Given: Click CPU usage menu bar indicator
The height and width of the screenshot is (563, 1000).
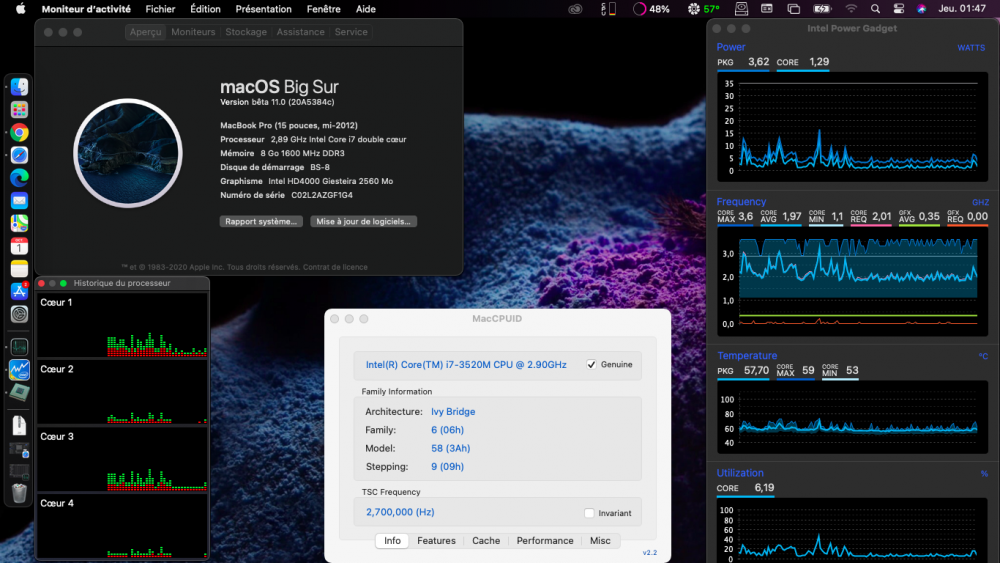Looking at the screenshot, I should click(x=608, y=9).
